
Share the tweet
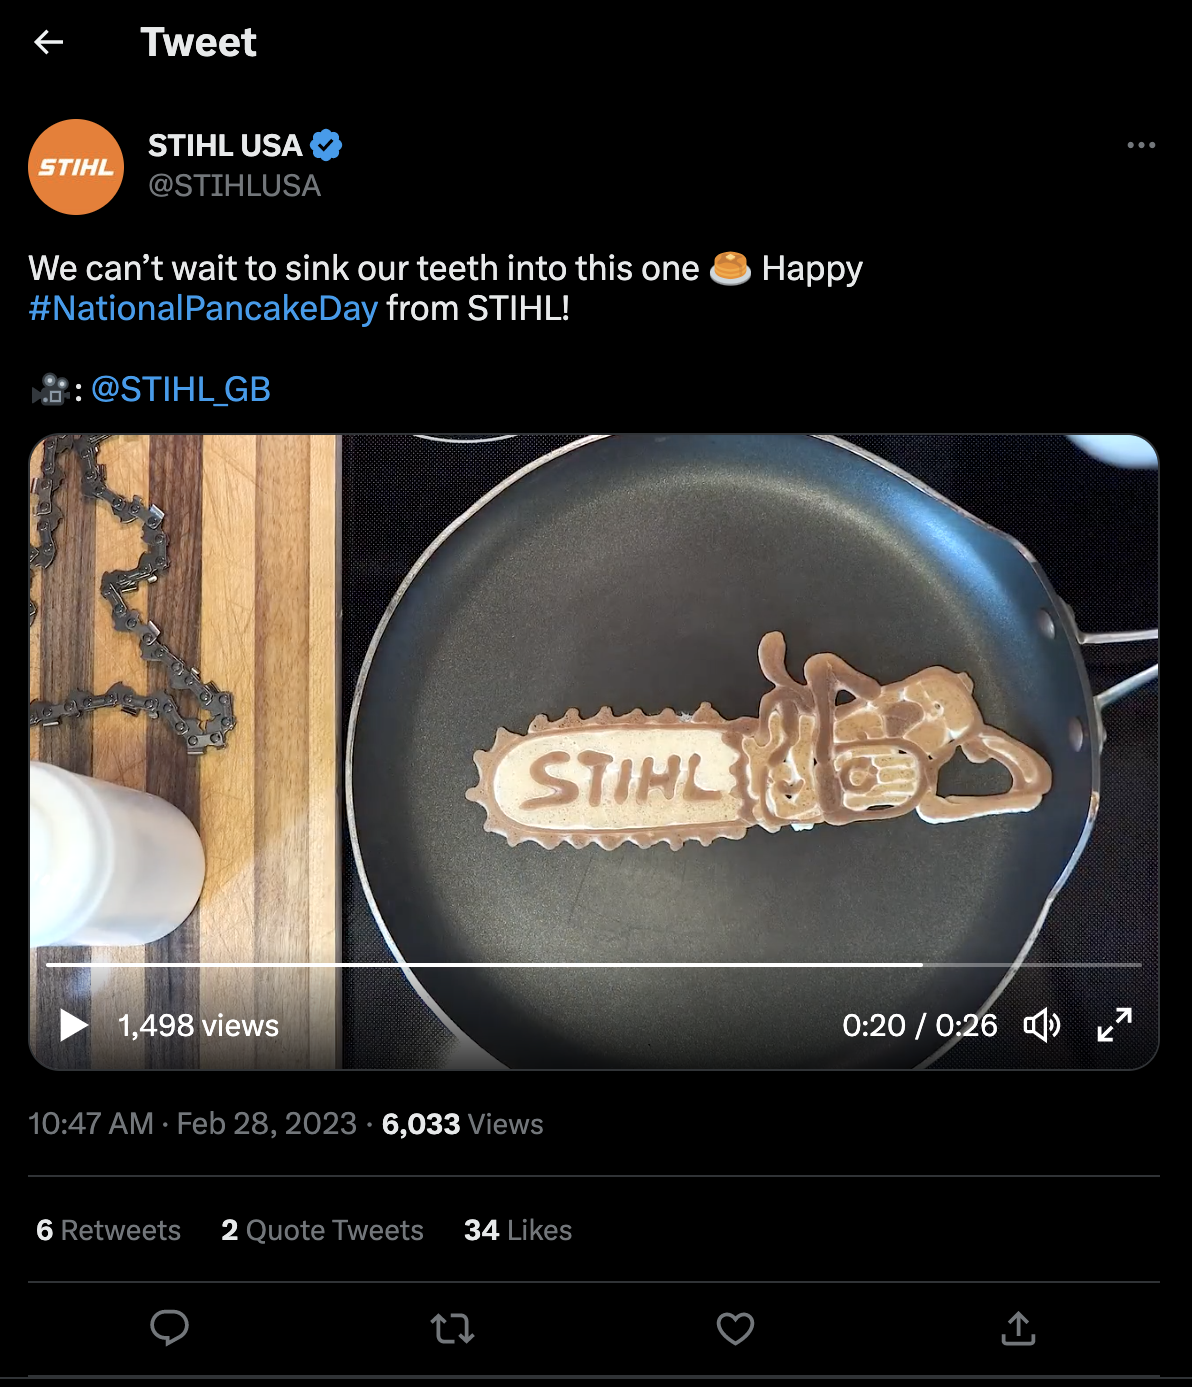click(x=1018, y=1328)
